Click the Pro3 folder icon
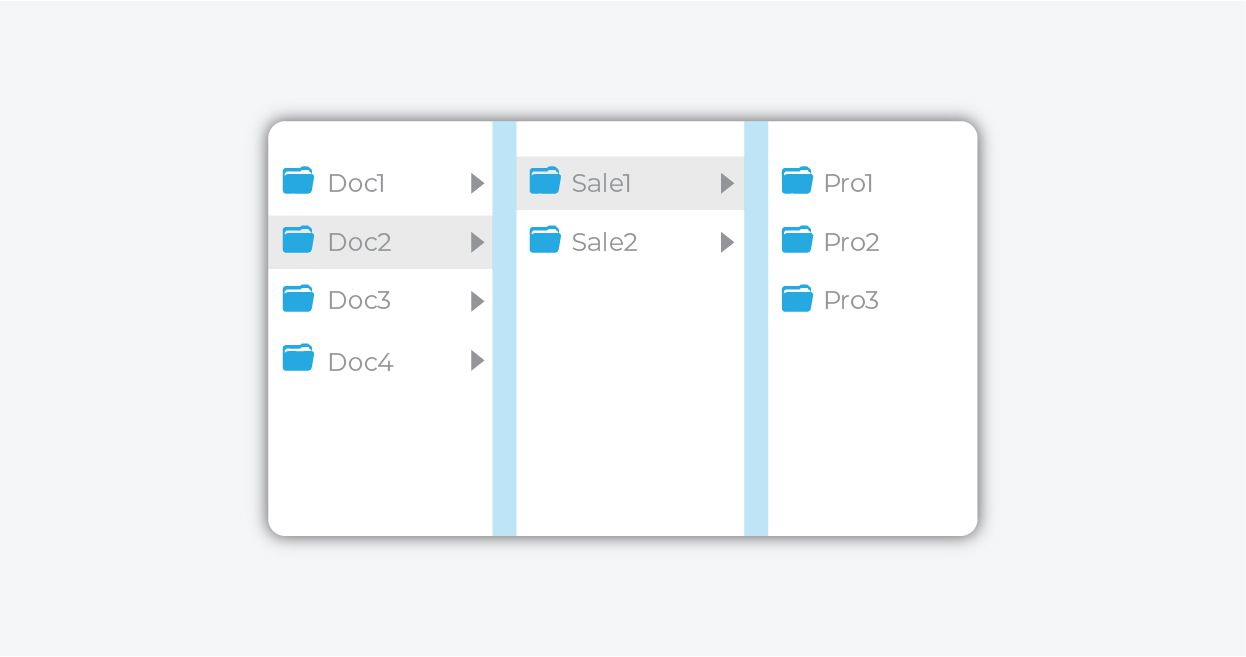This screenshot has height=657, width=1246. click(x=797, y=299)
